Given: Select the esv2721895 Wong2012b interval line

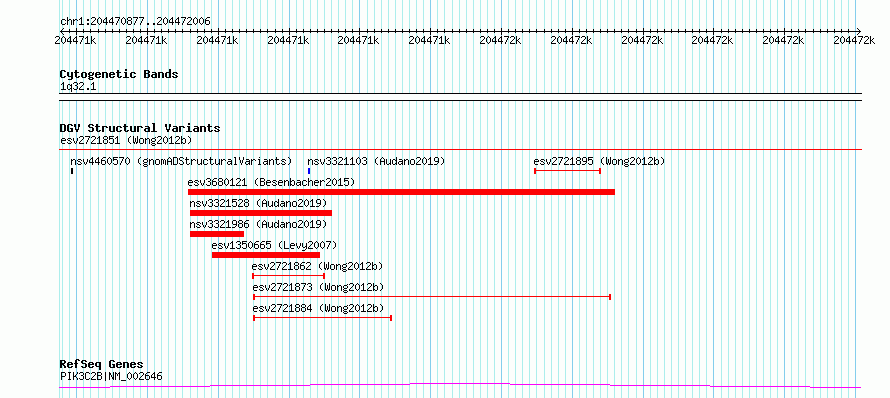Looking at the screenshot, I should 568,171.
